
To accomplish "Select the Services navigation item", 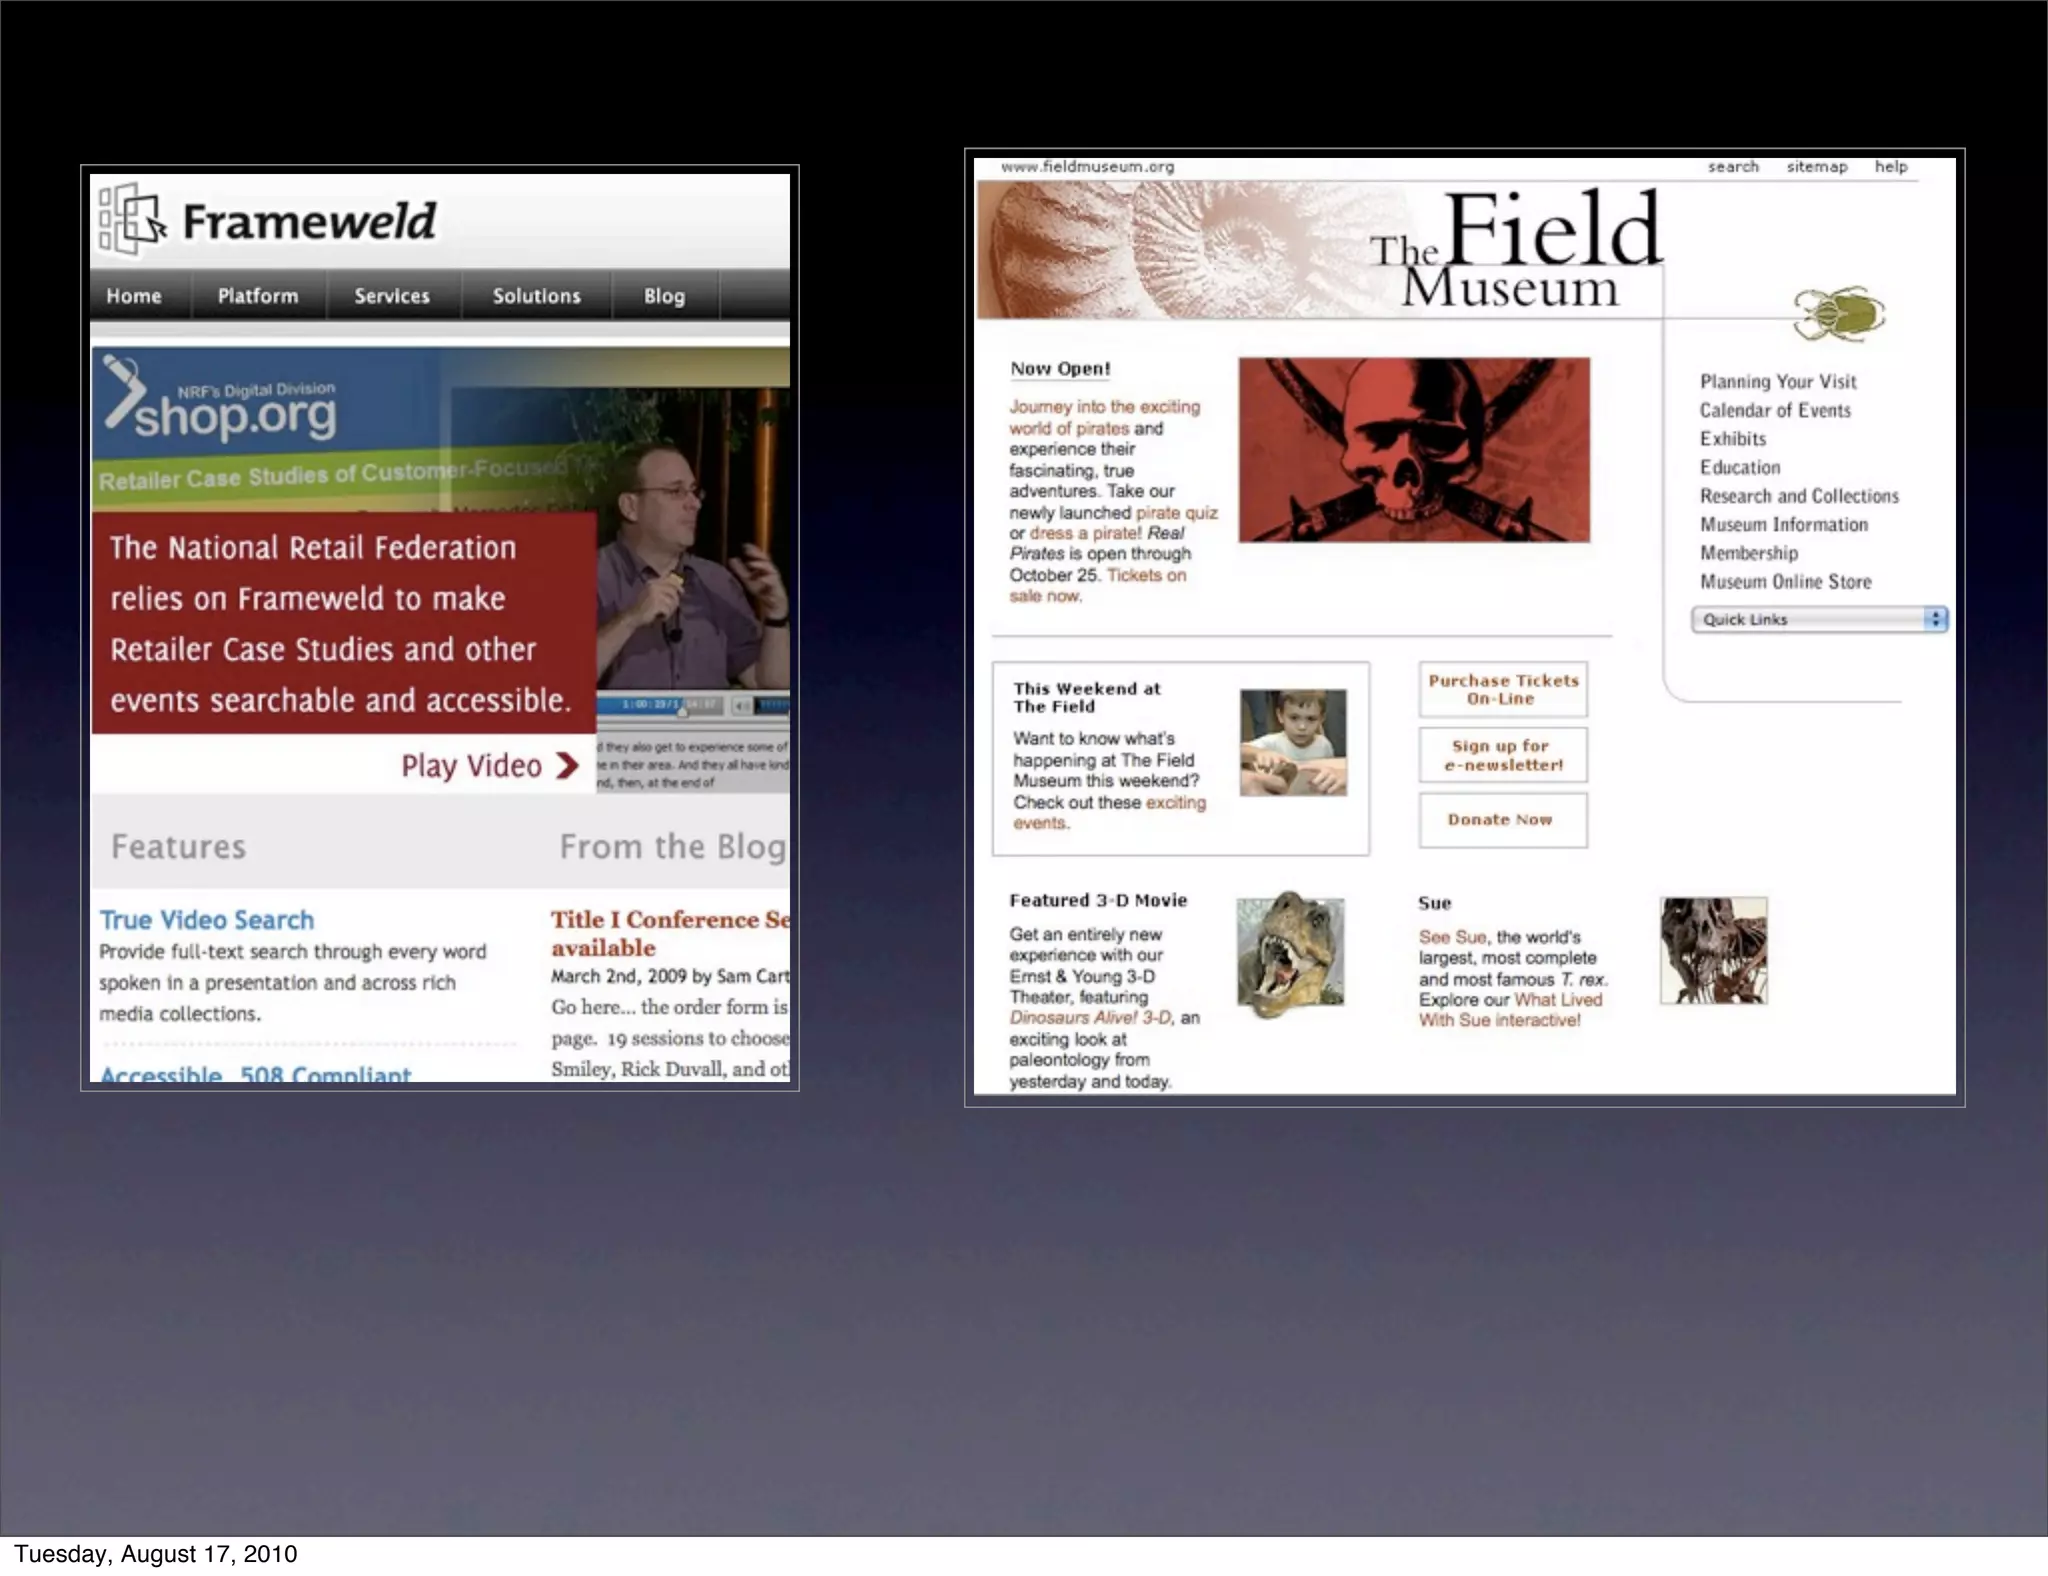I will (x=392, y=296).
